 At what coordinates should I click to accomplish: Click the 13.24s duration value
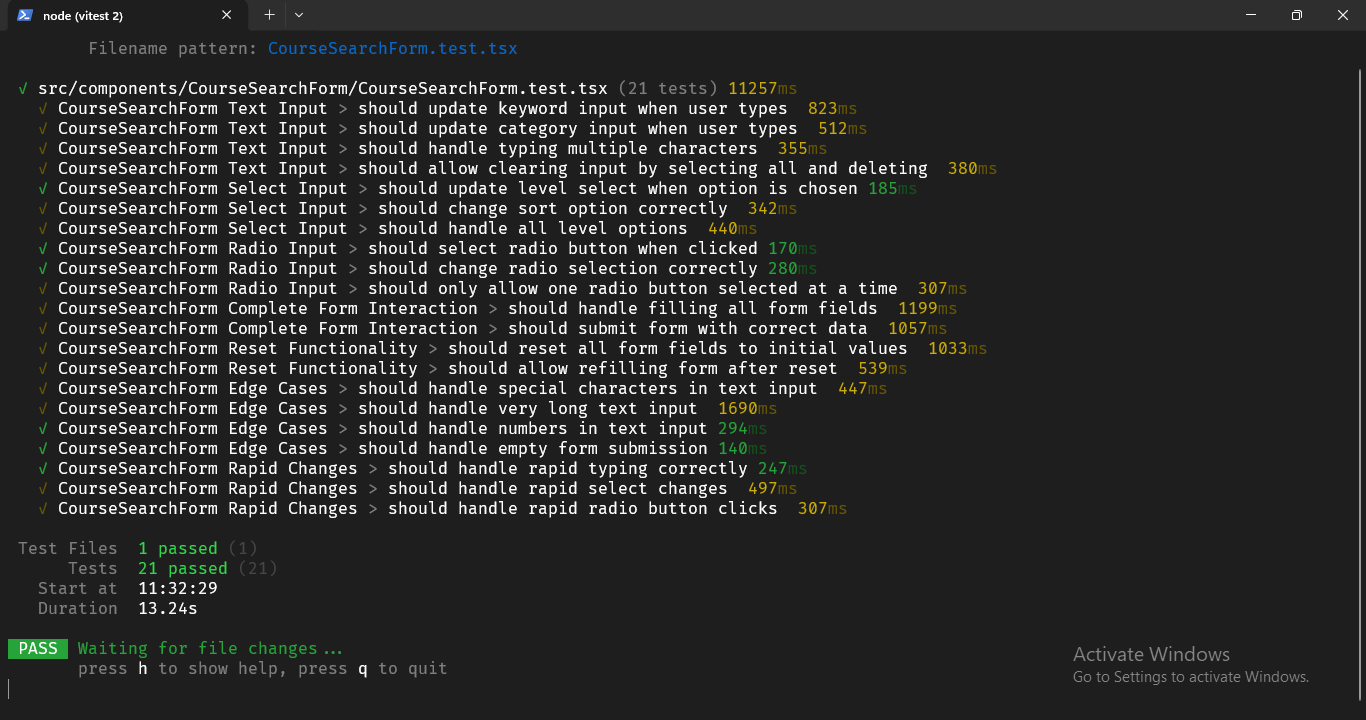[167, 608]
